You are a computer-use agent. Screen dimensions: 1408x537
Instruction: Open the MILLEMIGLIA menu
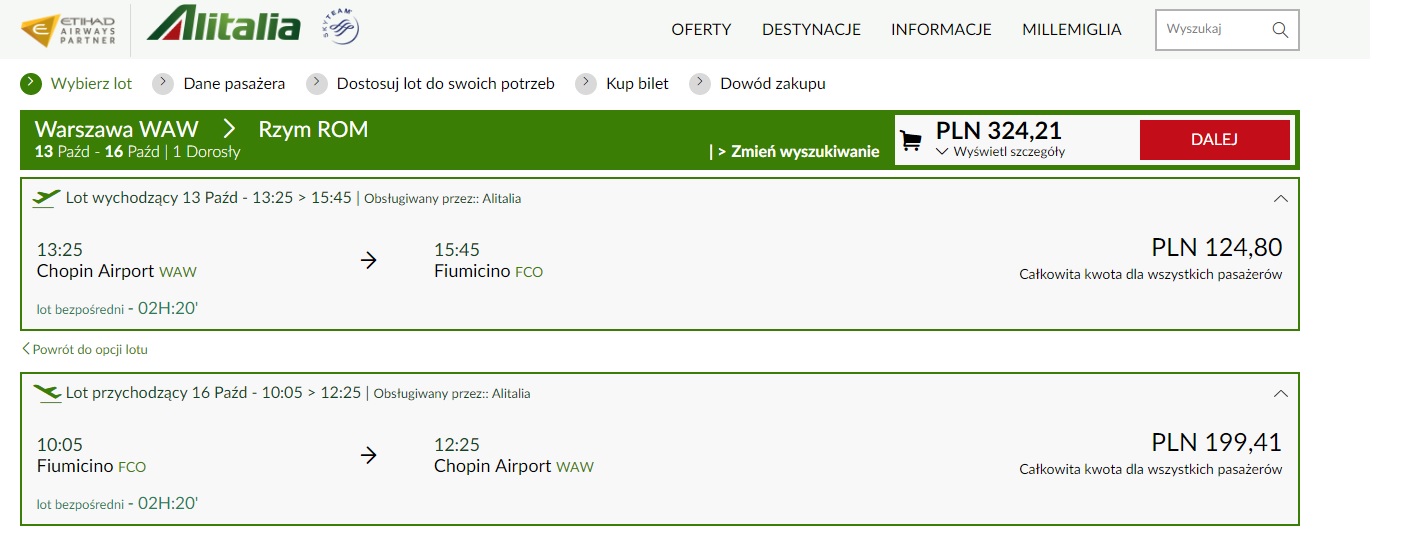(1072, 30)
